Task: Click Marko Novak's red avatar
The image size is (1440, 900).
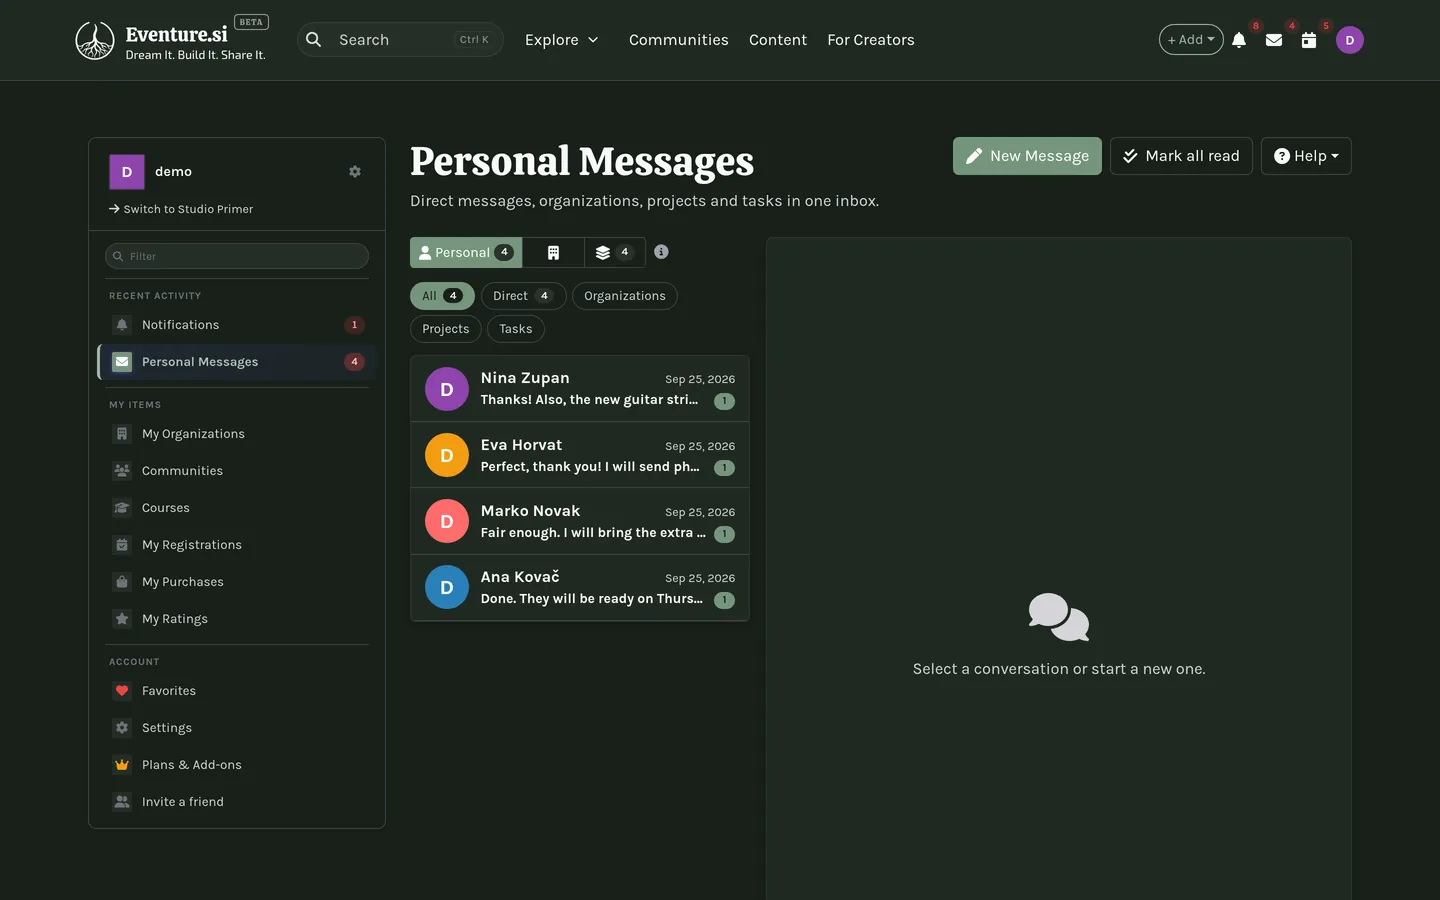Action: [447, 521]
